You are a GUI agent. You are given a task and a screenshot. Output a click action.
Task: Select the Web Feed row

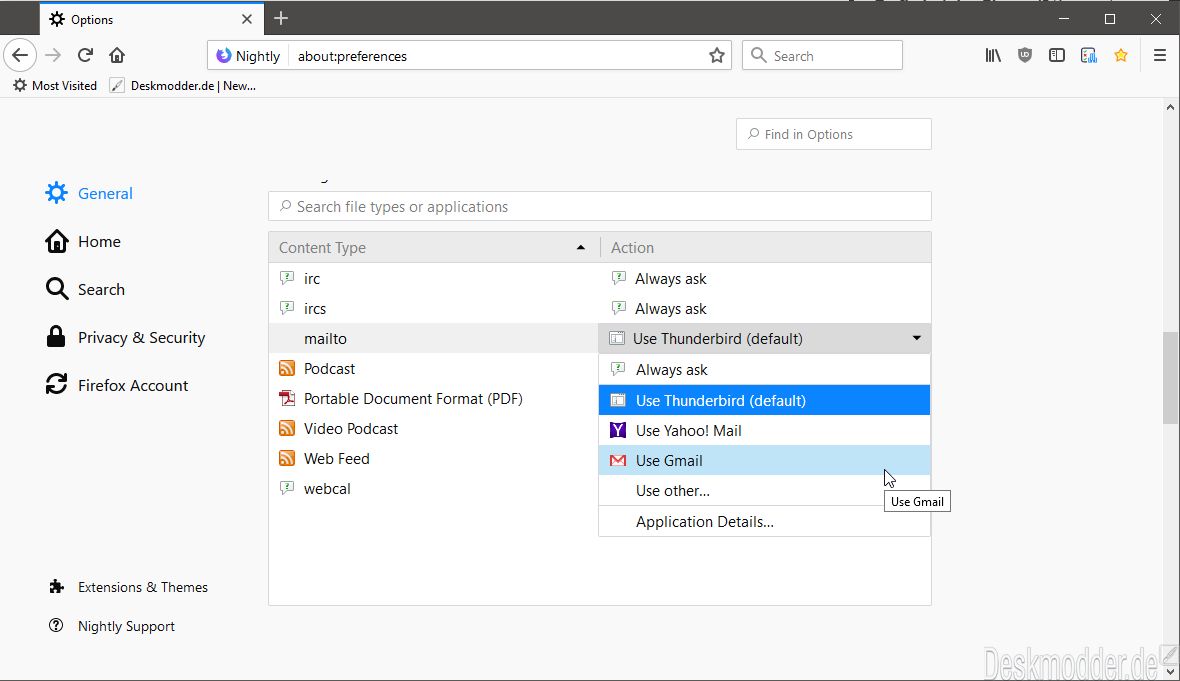[x=434, y=459]
